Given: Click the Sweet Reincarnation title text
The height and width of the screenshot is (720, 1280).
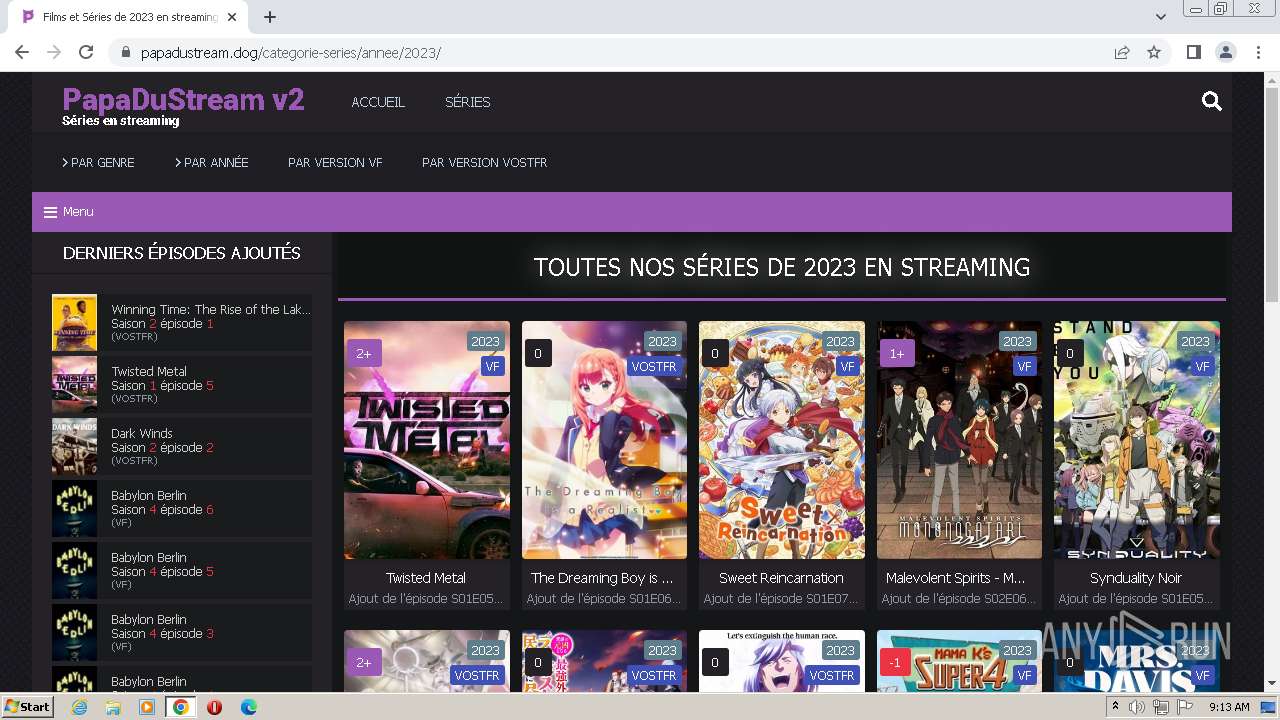Looking at the screenshot, I should pyautogui.click(x=781, y=578).
